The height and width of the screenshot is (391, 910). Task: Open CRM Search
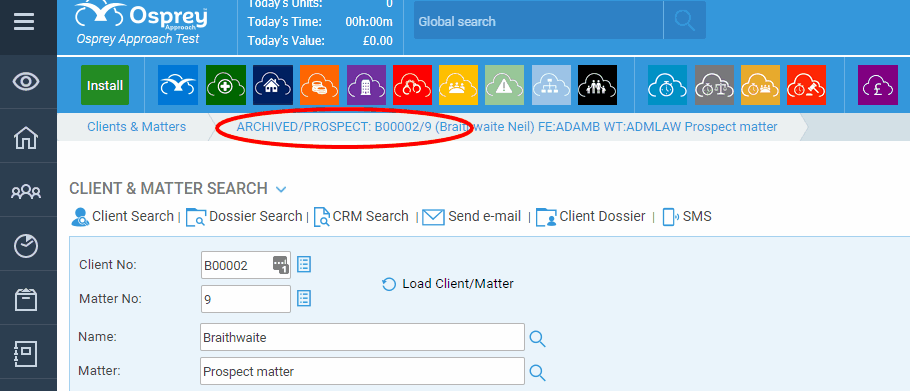pyautogui.click(x=361, y=216)
